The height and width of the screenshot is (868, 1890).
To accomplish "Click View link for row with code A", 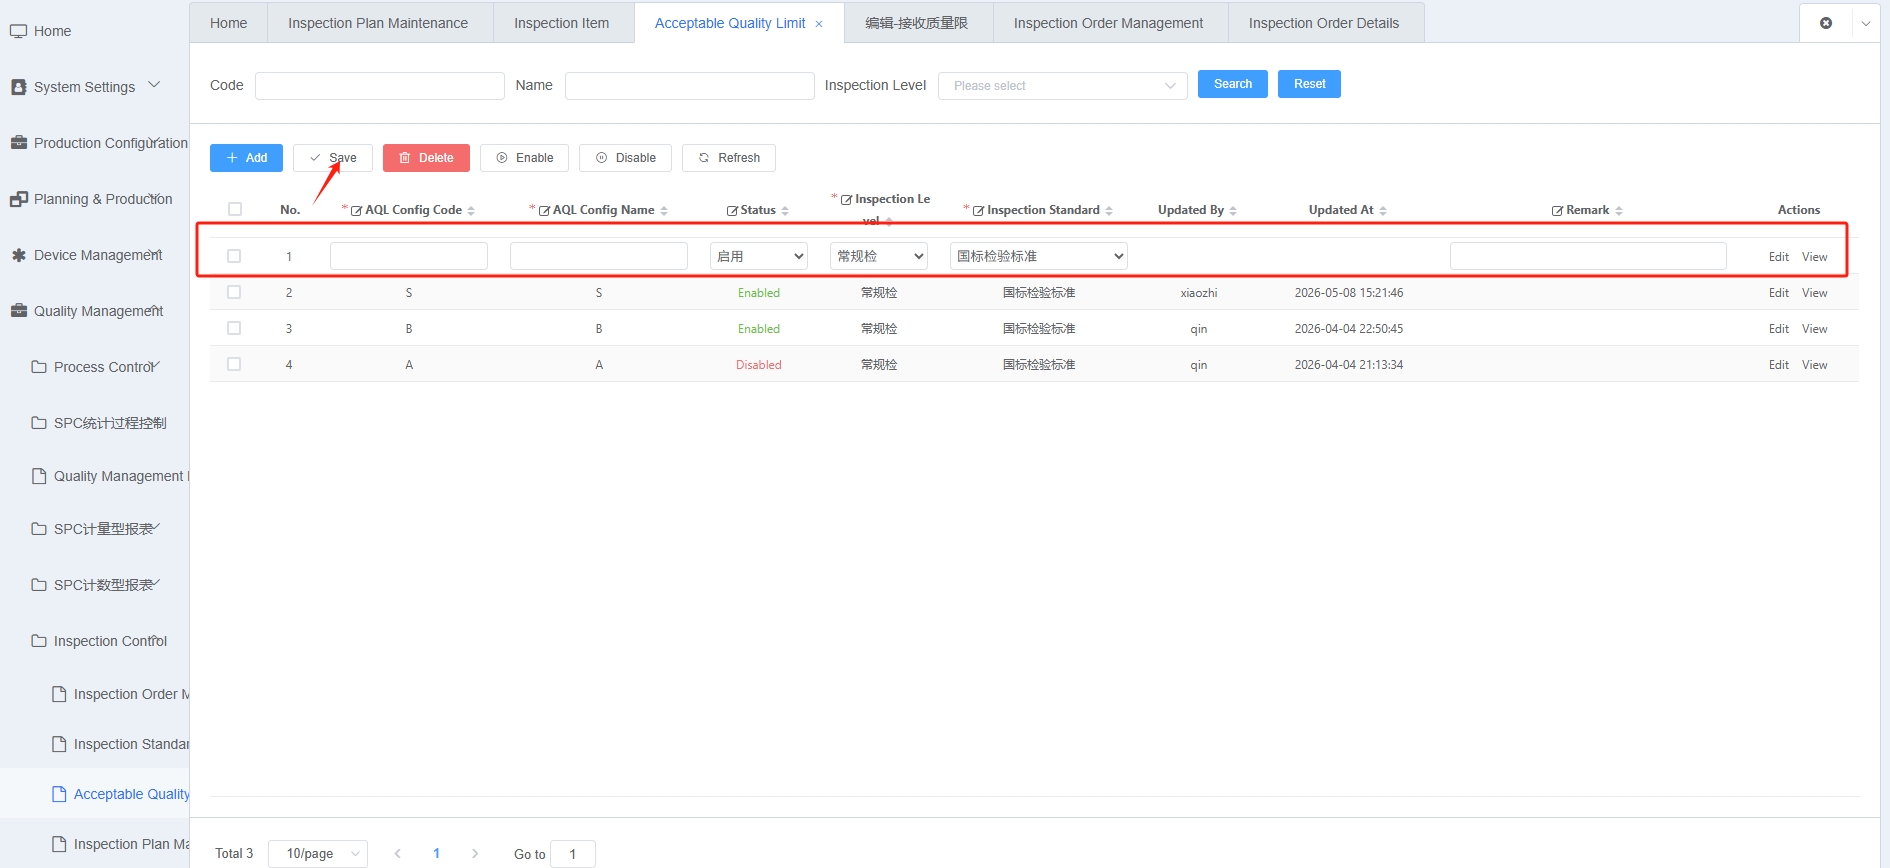I will pos(1814,365).
